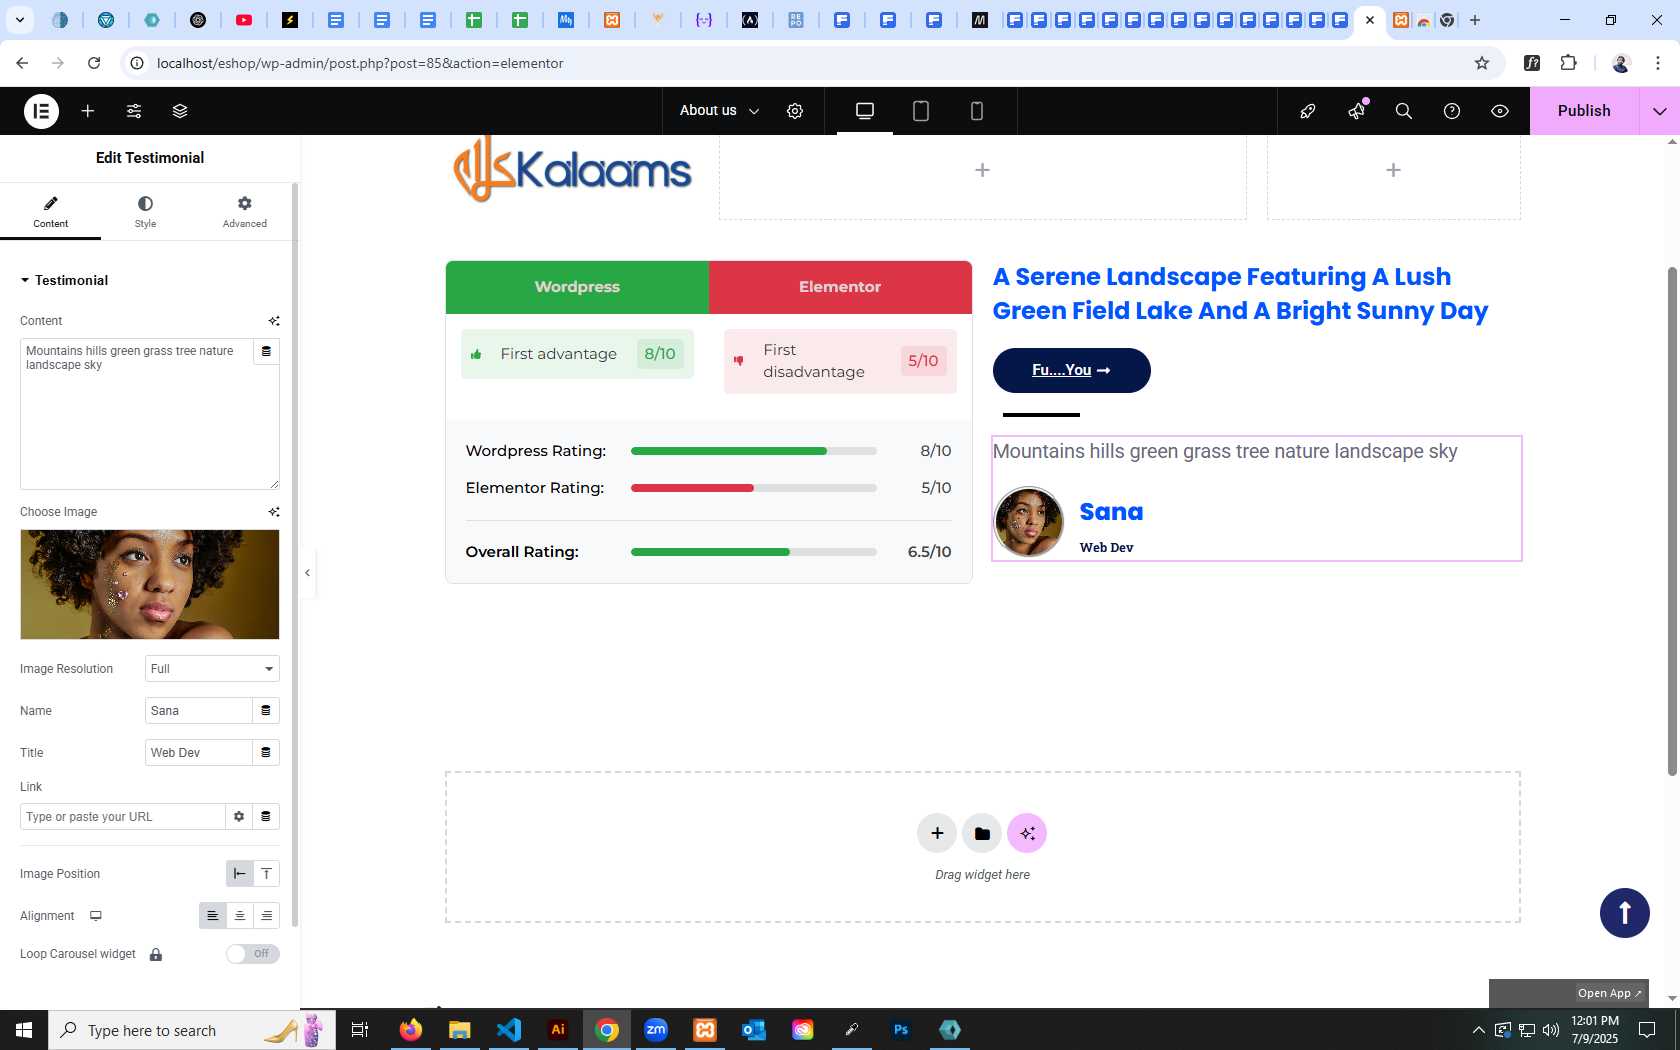The height and width of the screenshot is (1050, 1680).
Task: Click the back-to-top arrow button
Action: coord(1625,913)
